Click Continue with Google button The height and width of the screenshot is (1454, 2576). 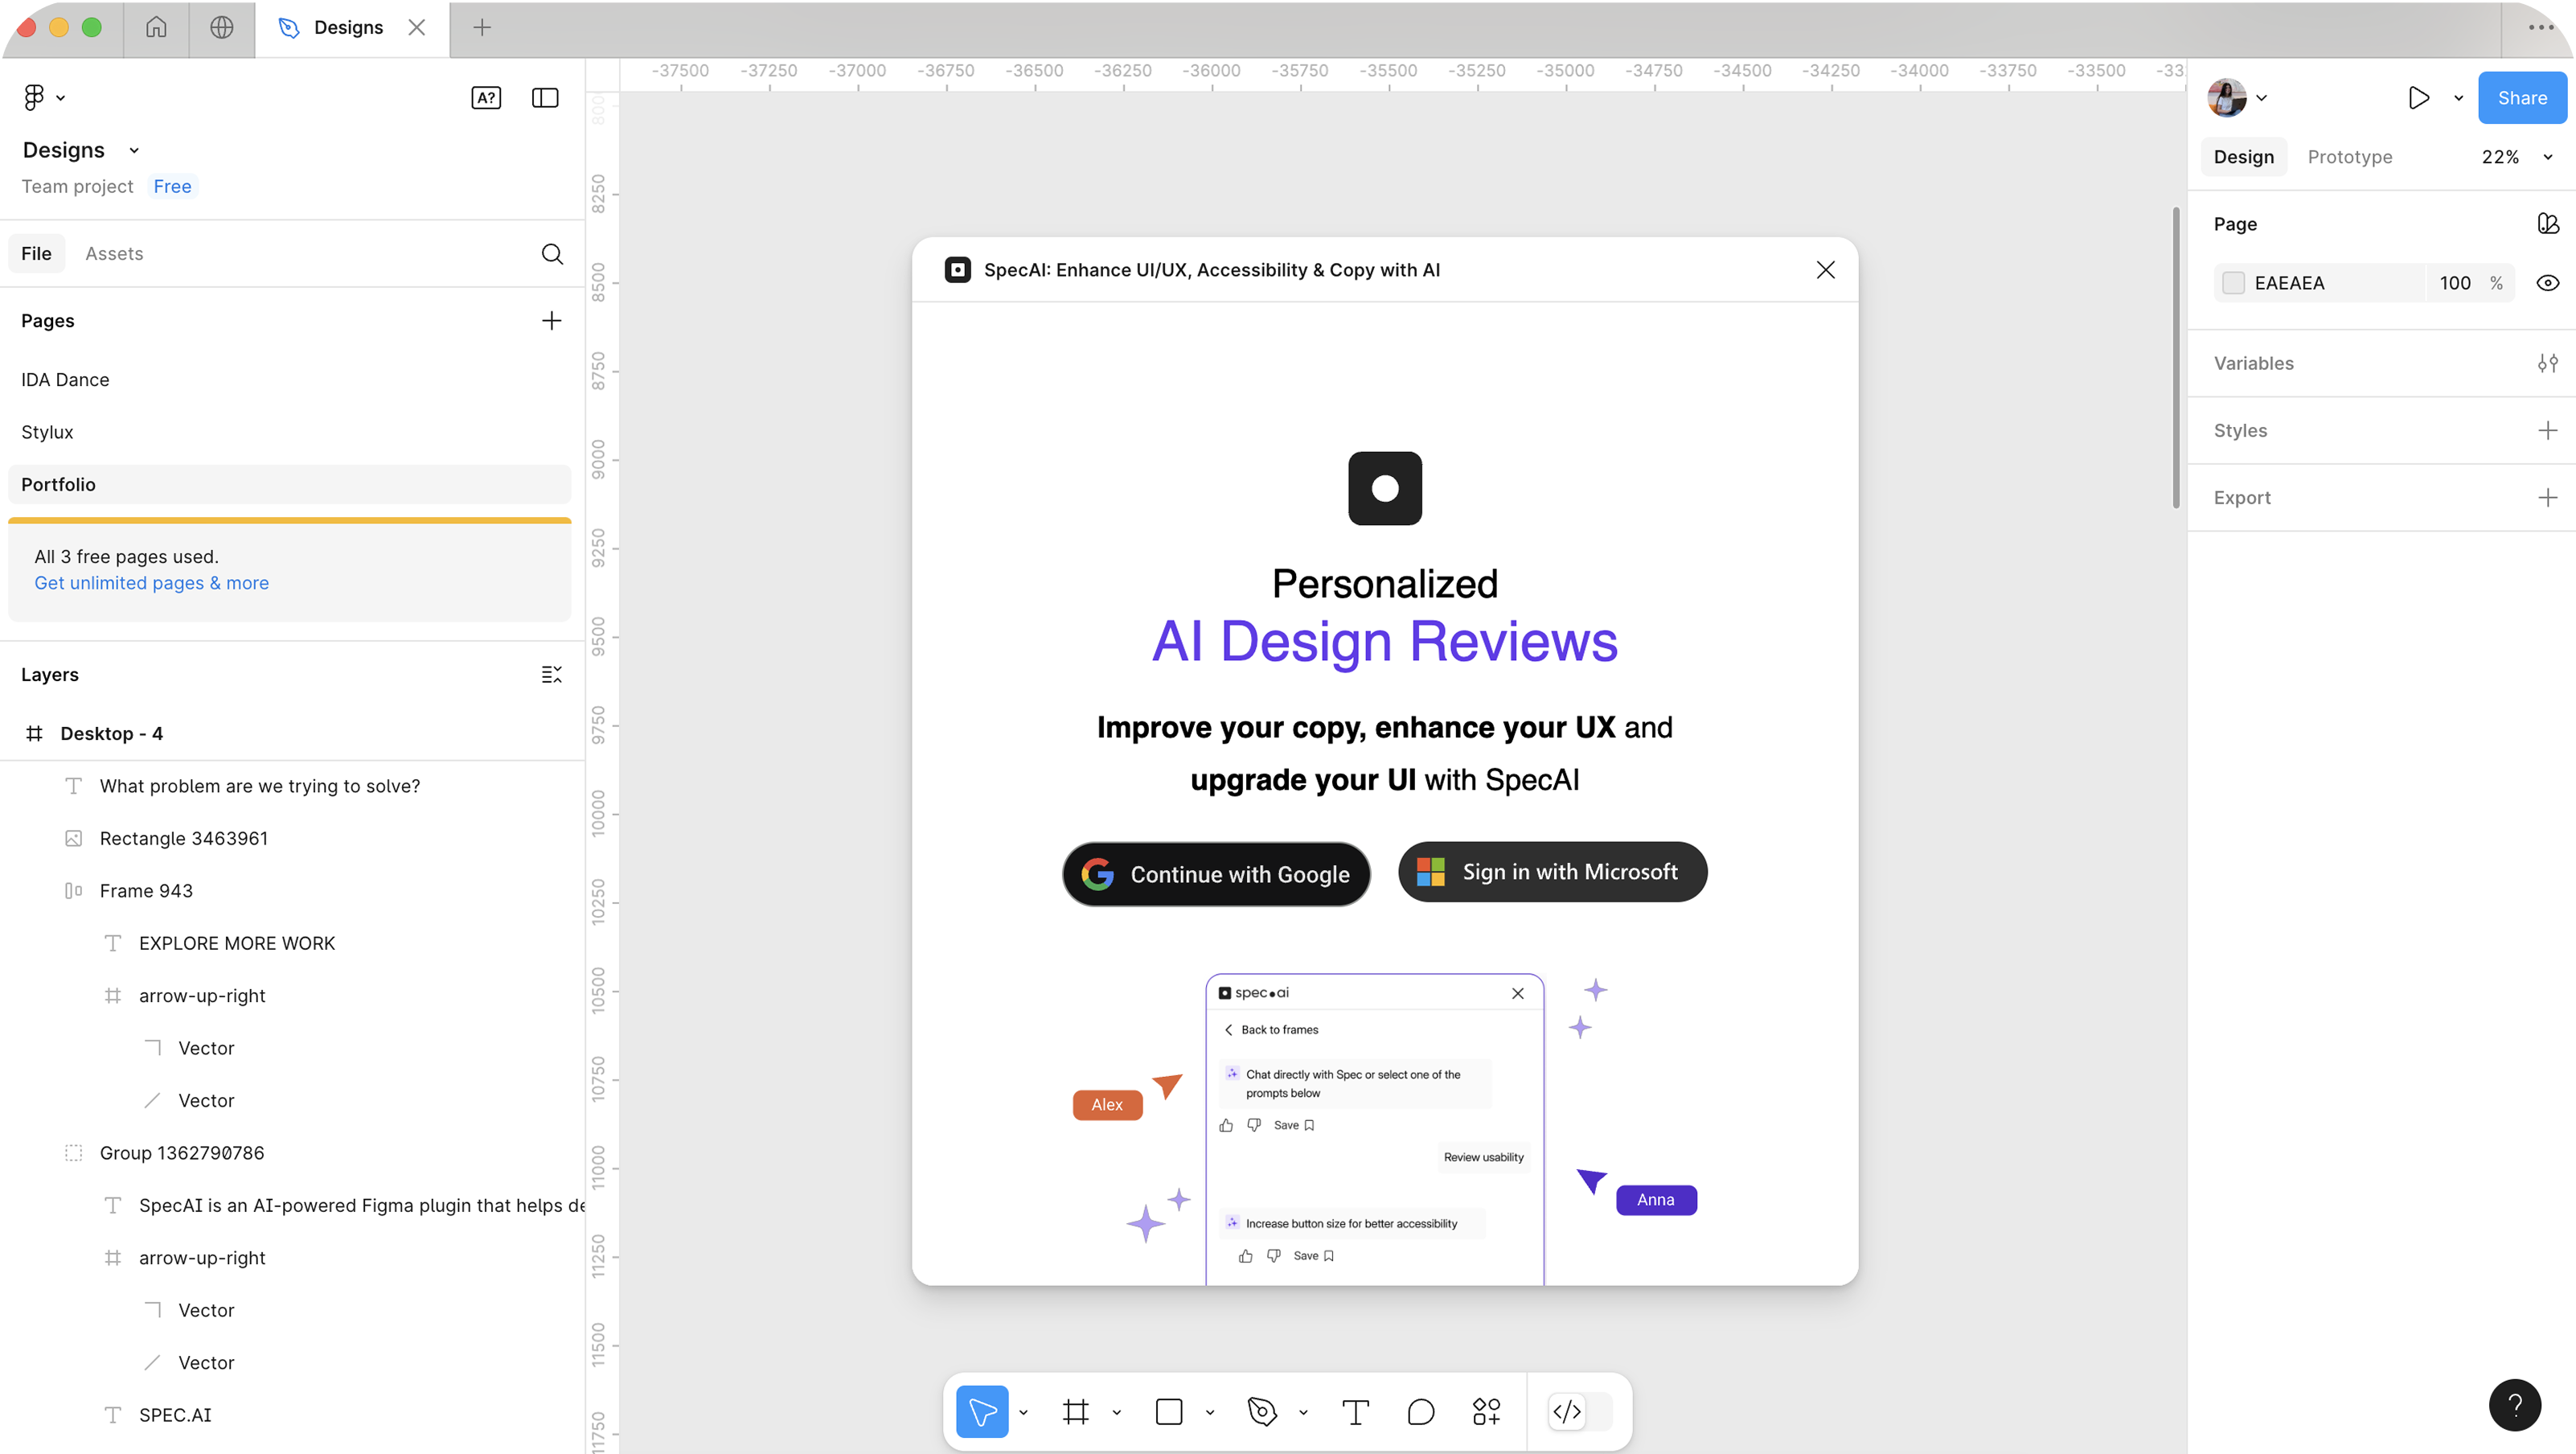(1215, 874)
